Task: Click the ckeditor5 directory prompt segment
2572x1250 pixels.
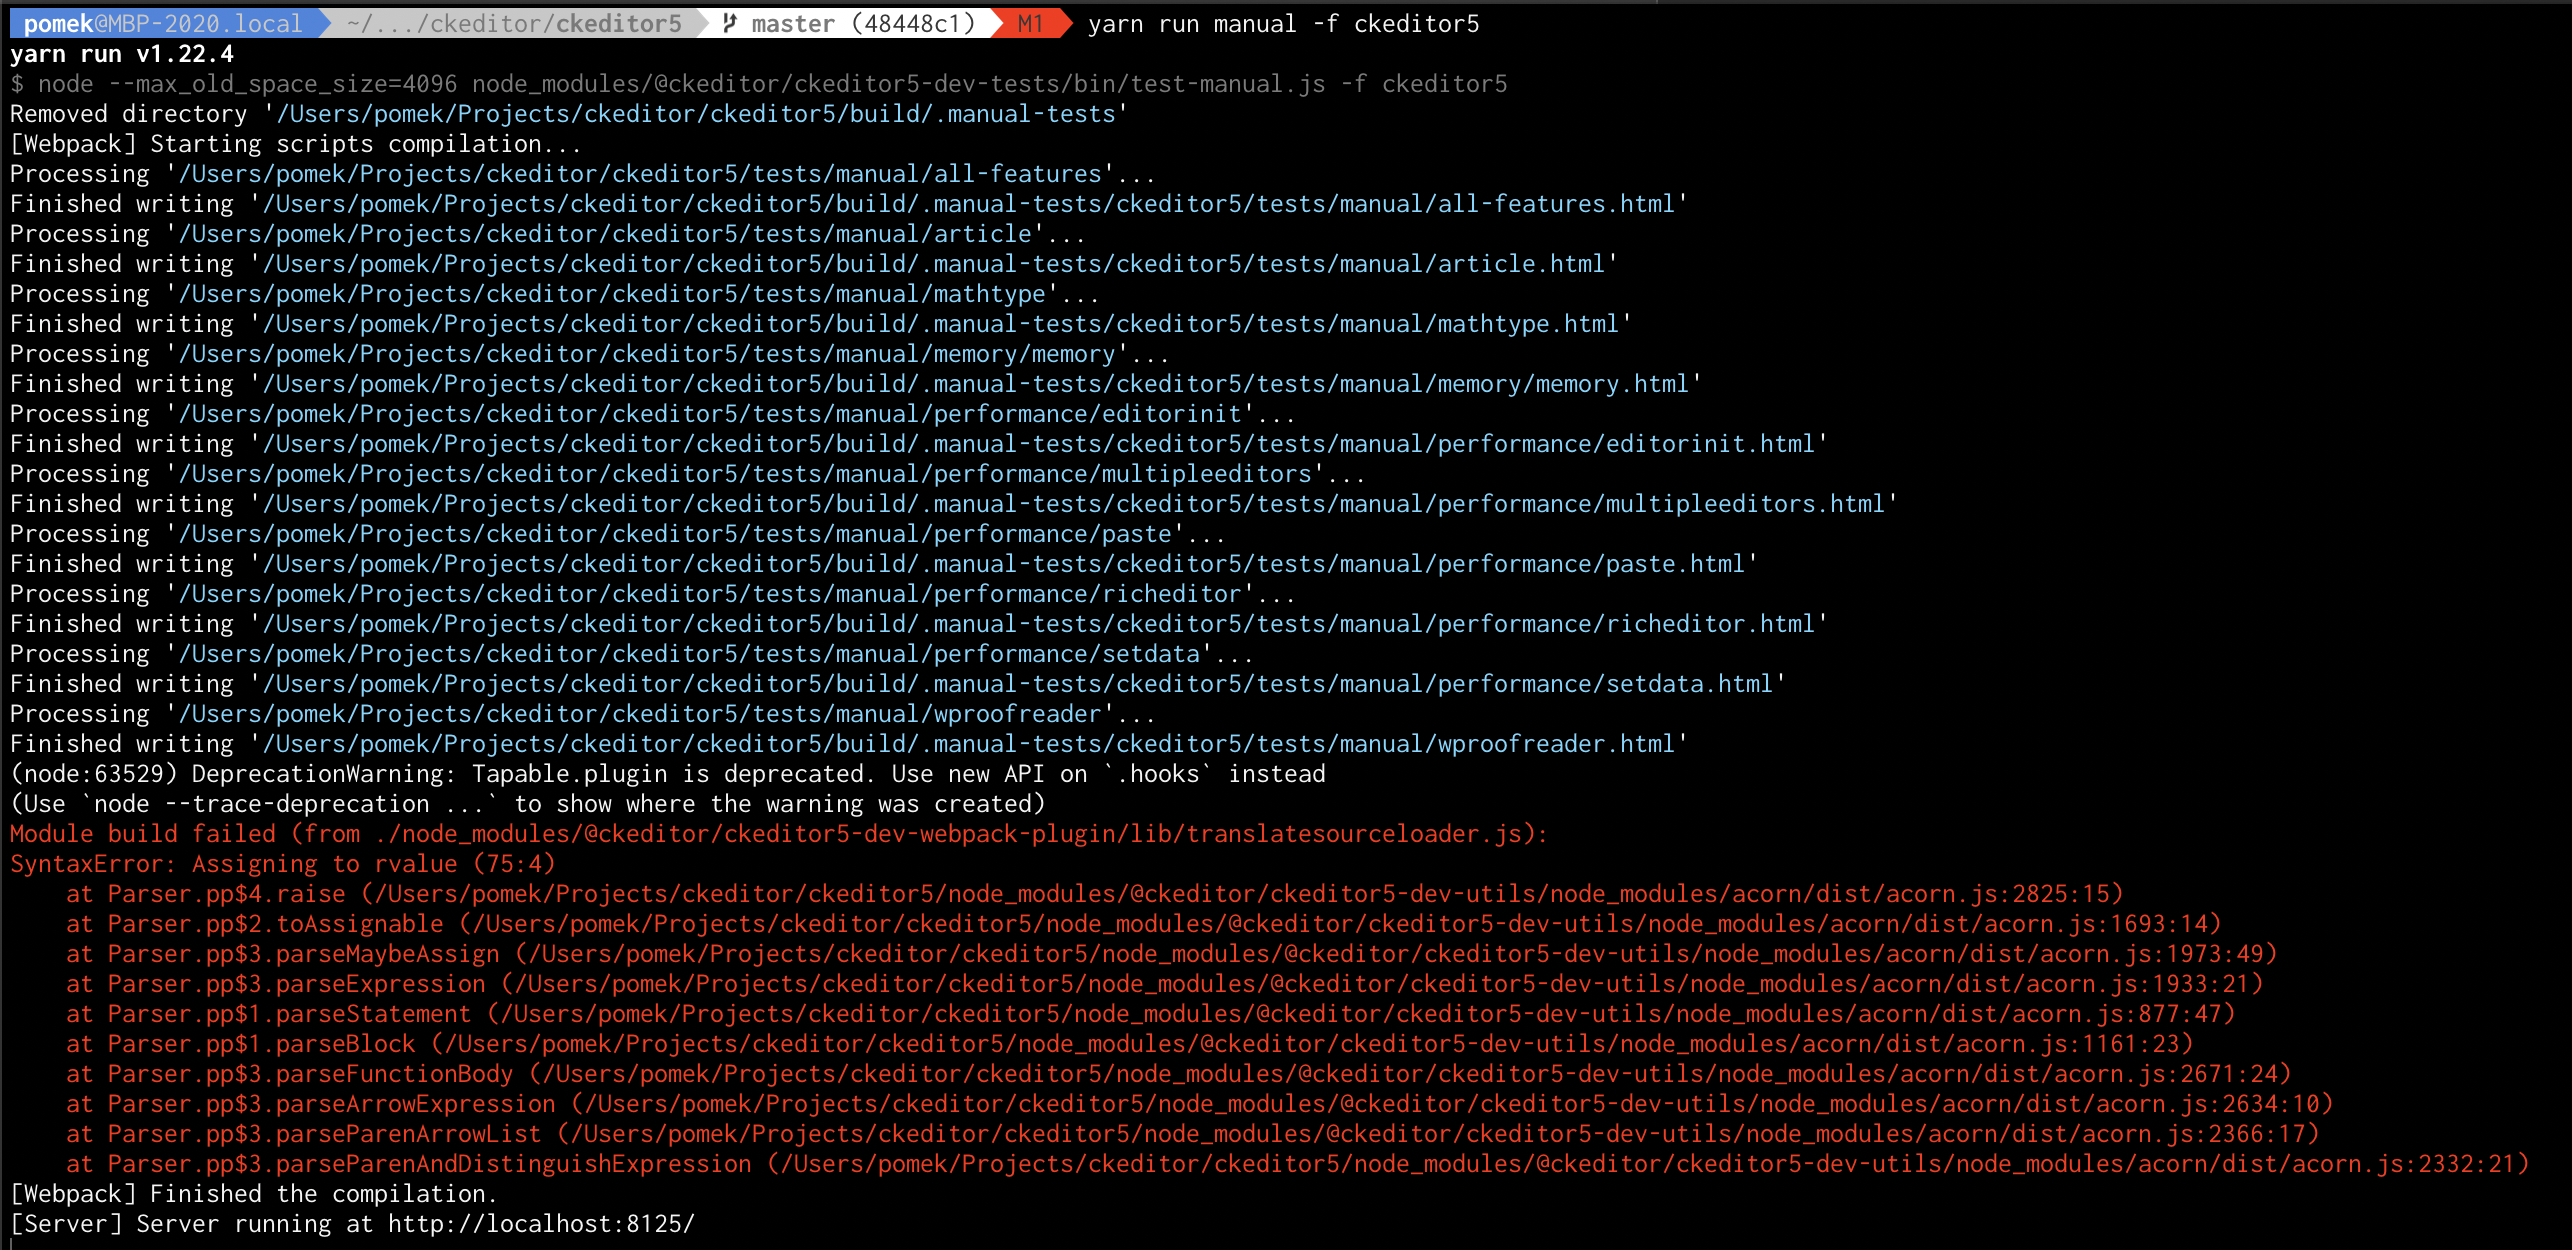Action: point(513,23)
